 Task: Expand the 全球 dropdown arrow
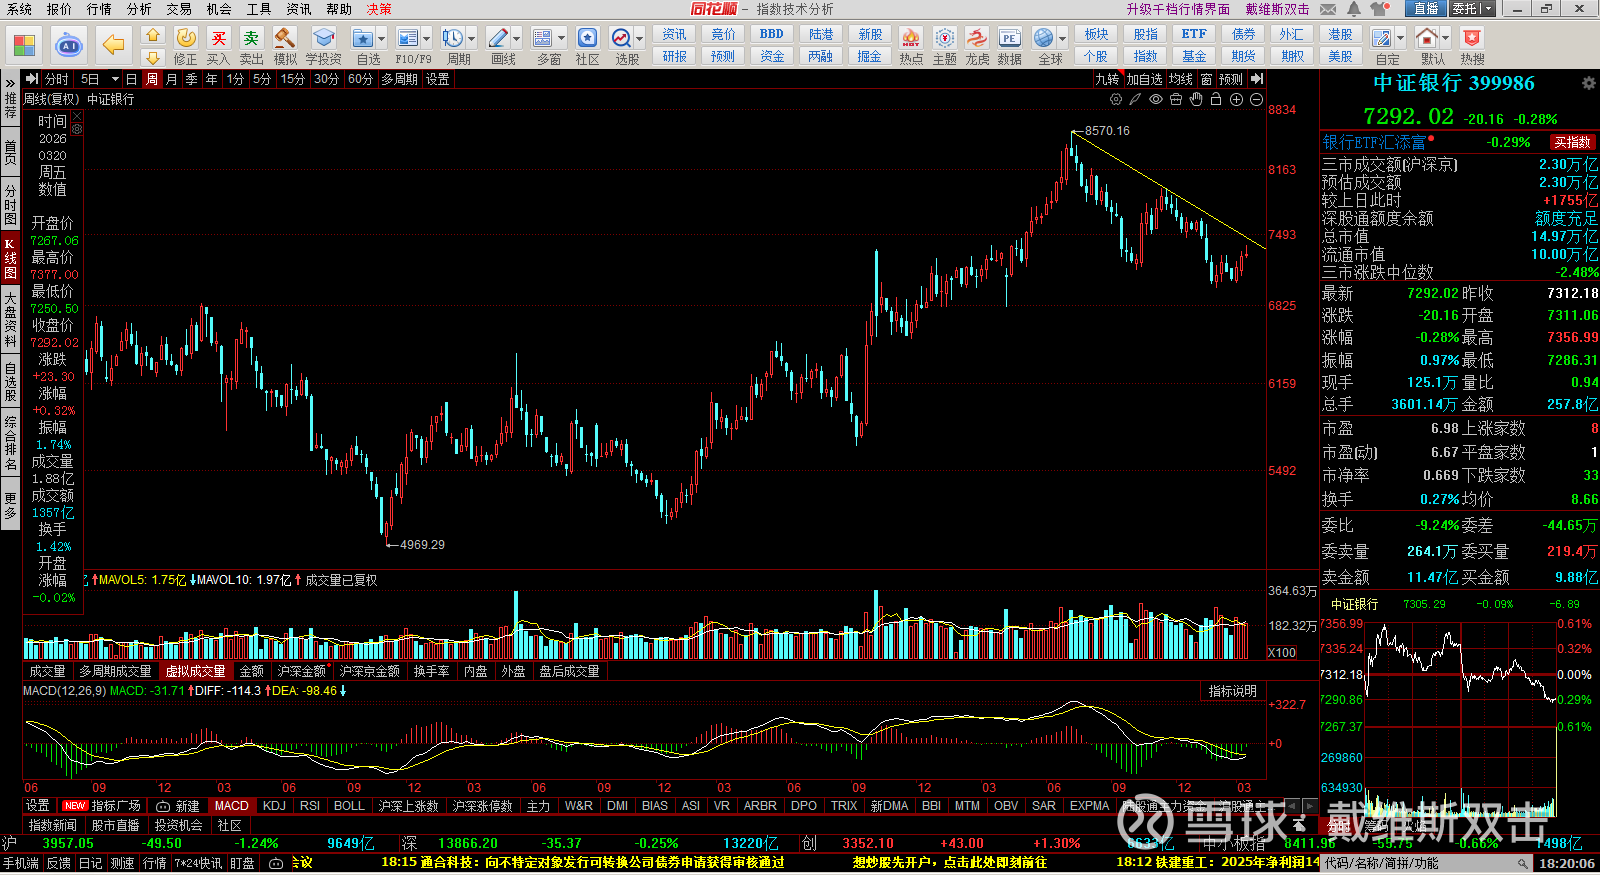pyautogui.click(x=1062, y=40)
